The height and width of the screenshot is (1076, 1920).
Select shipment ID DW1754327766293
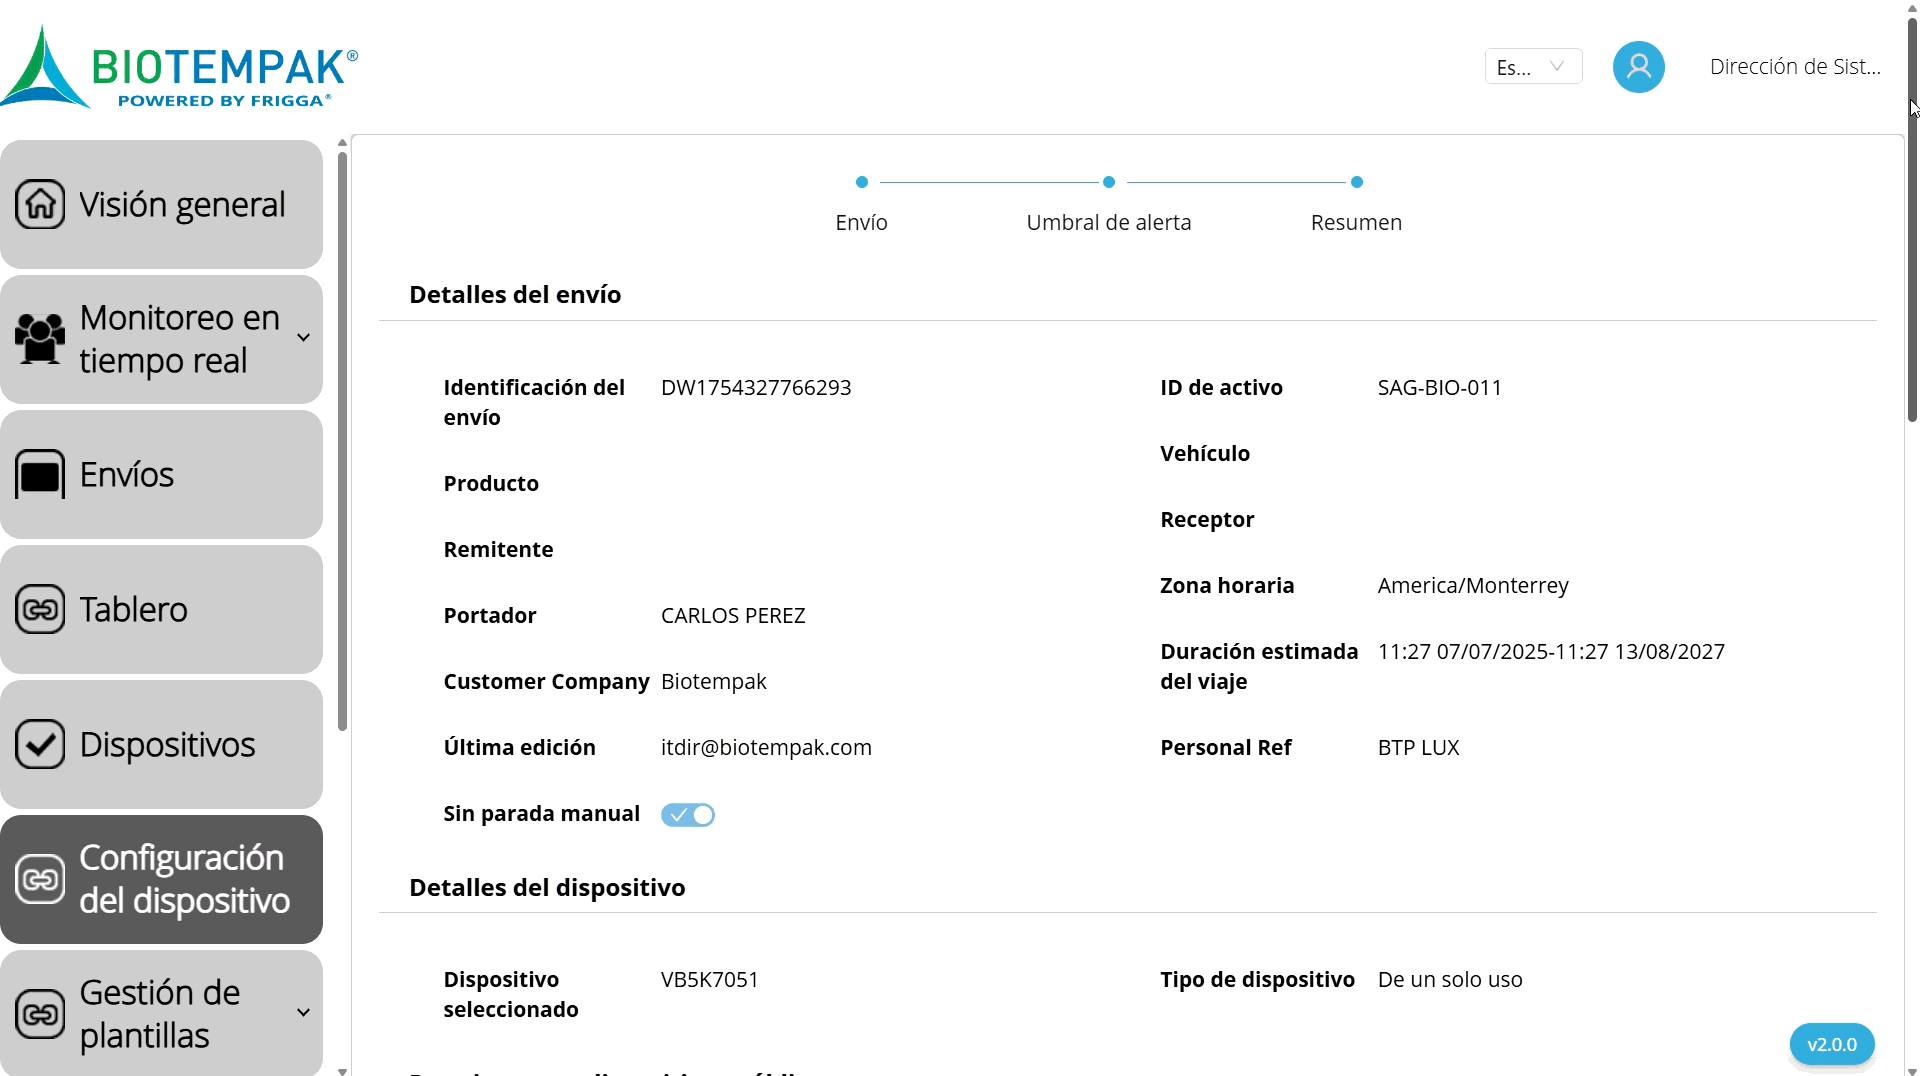pyautogui.click(x=756, y=388)
